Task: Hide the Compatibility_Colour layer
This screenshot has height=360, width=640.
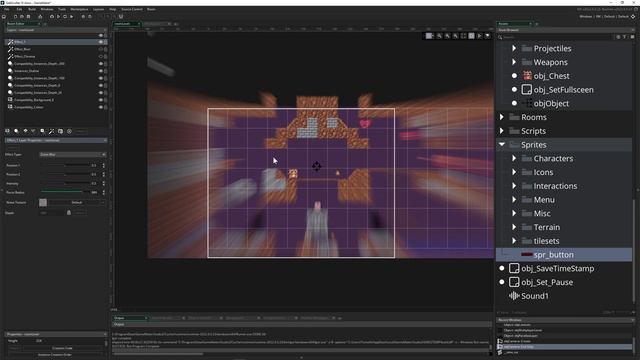Action: 100,107
